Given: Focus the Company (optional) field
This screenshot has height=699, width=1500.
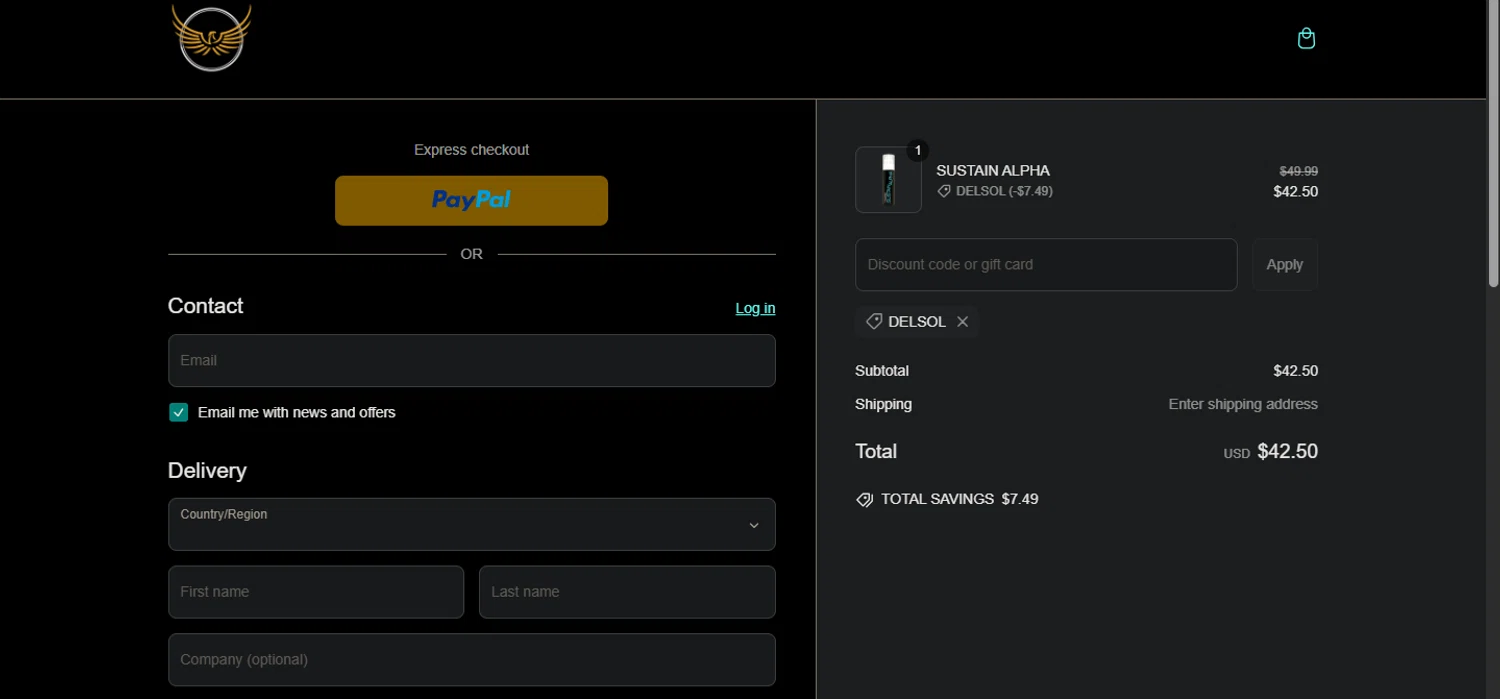Looking at the screenshot, I should [x=472, y=660].
